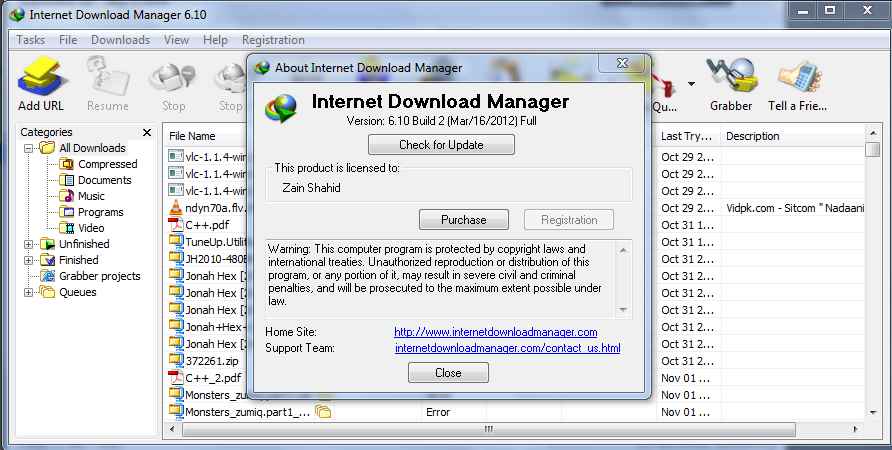Select the Unfinished category
Viewport: 892px width, 450px height.
pos(75,244)
